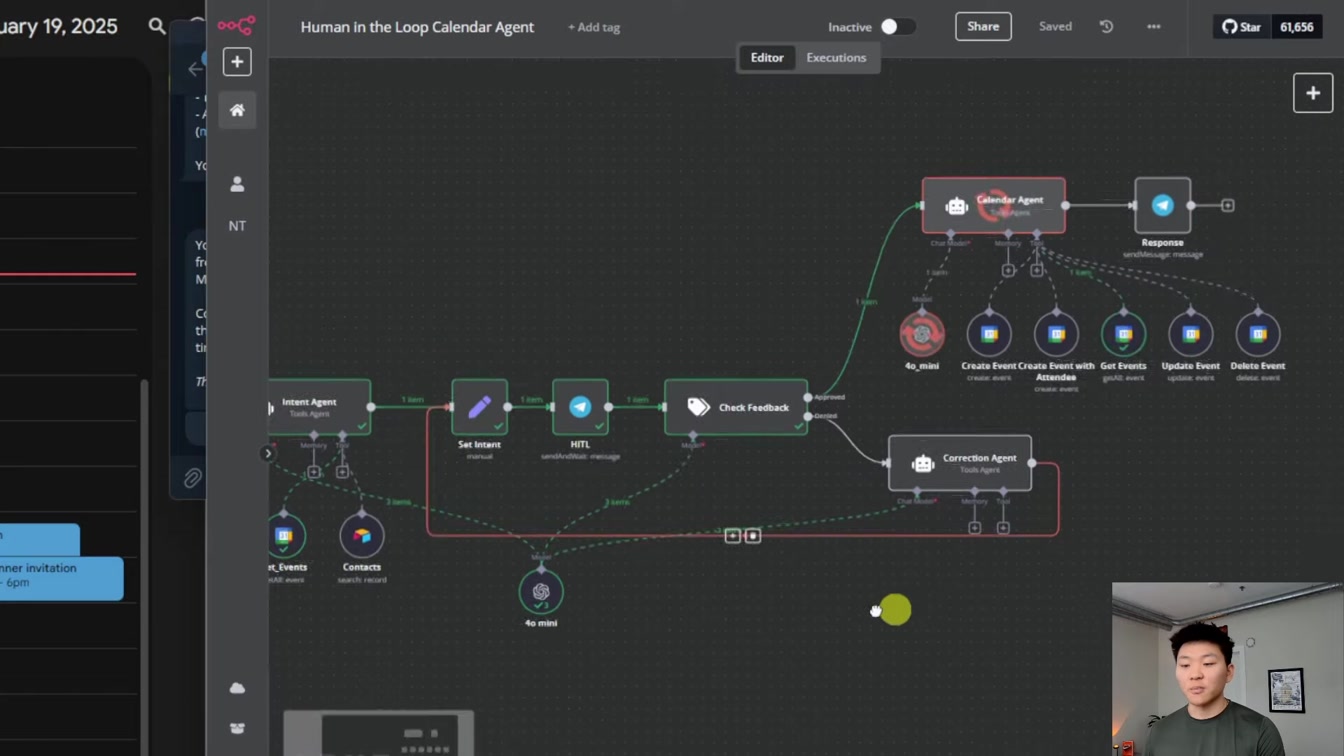1344x756 pixels.
Task: Open the dinner invitation 6pm calendar event
Action: (x=62, y=579)
